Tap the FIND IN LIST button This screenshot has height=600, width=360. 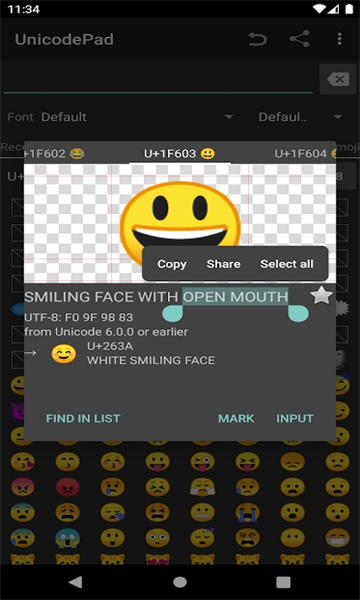click(x=83, y=419)
